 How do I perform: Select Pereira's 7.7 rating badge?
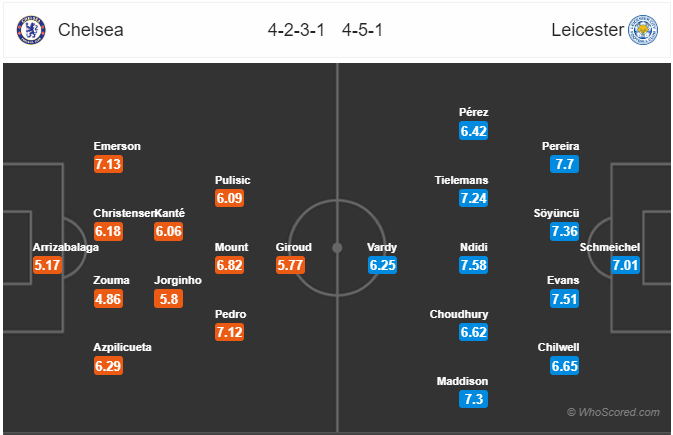coord(564,164)
